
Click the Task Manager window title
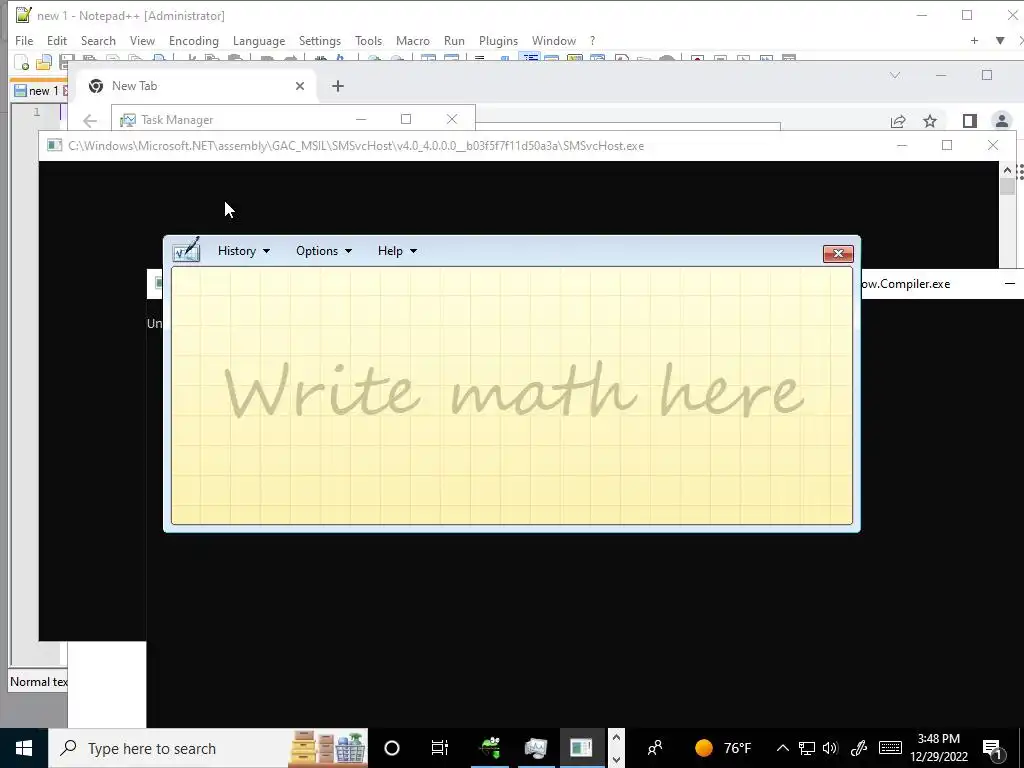coord(177,120)
